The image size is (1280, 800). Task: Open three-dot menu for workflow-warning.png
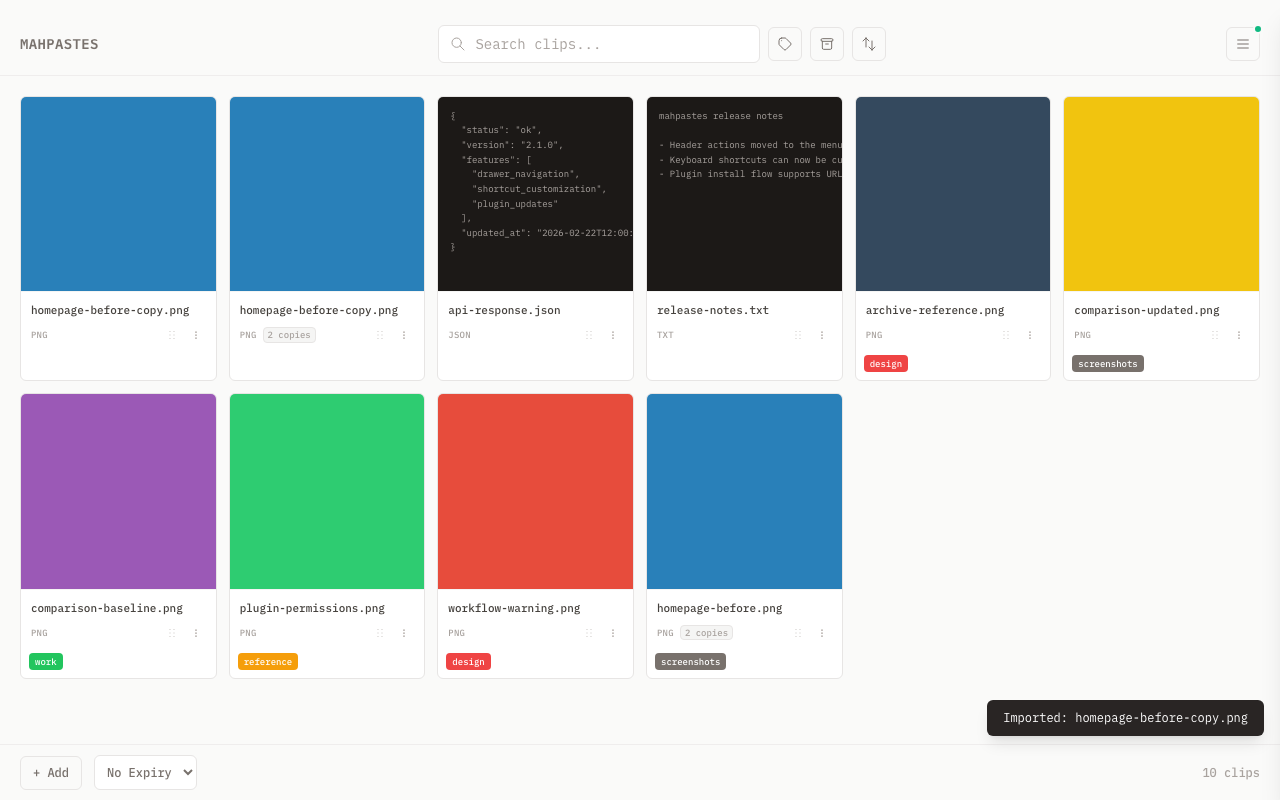coord(613,633)
